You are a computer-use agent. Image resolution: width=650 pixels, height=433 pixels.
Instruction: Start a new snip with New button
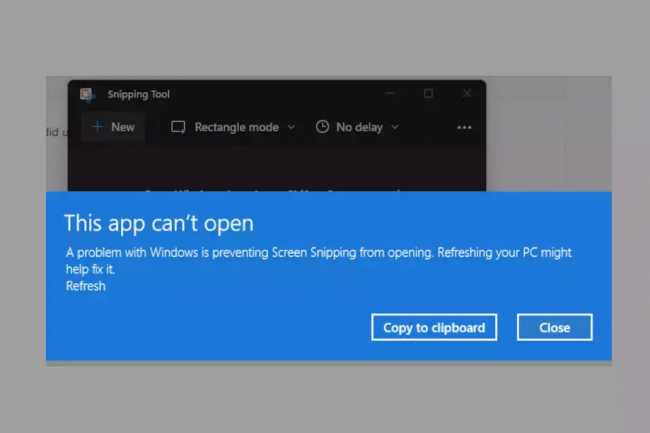113,127
